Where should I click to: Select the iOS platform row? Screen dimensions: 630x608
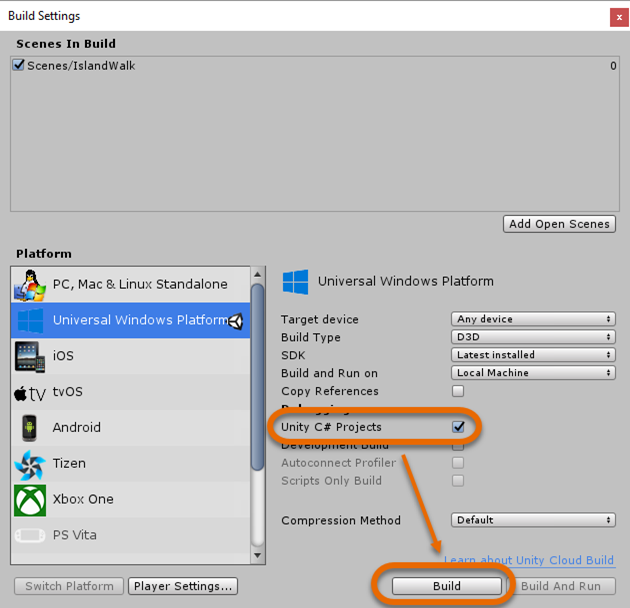pos(131,356)
